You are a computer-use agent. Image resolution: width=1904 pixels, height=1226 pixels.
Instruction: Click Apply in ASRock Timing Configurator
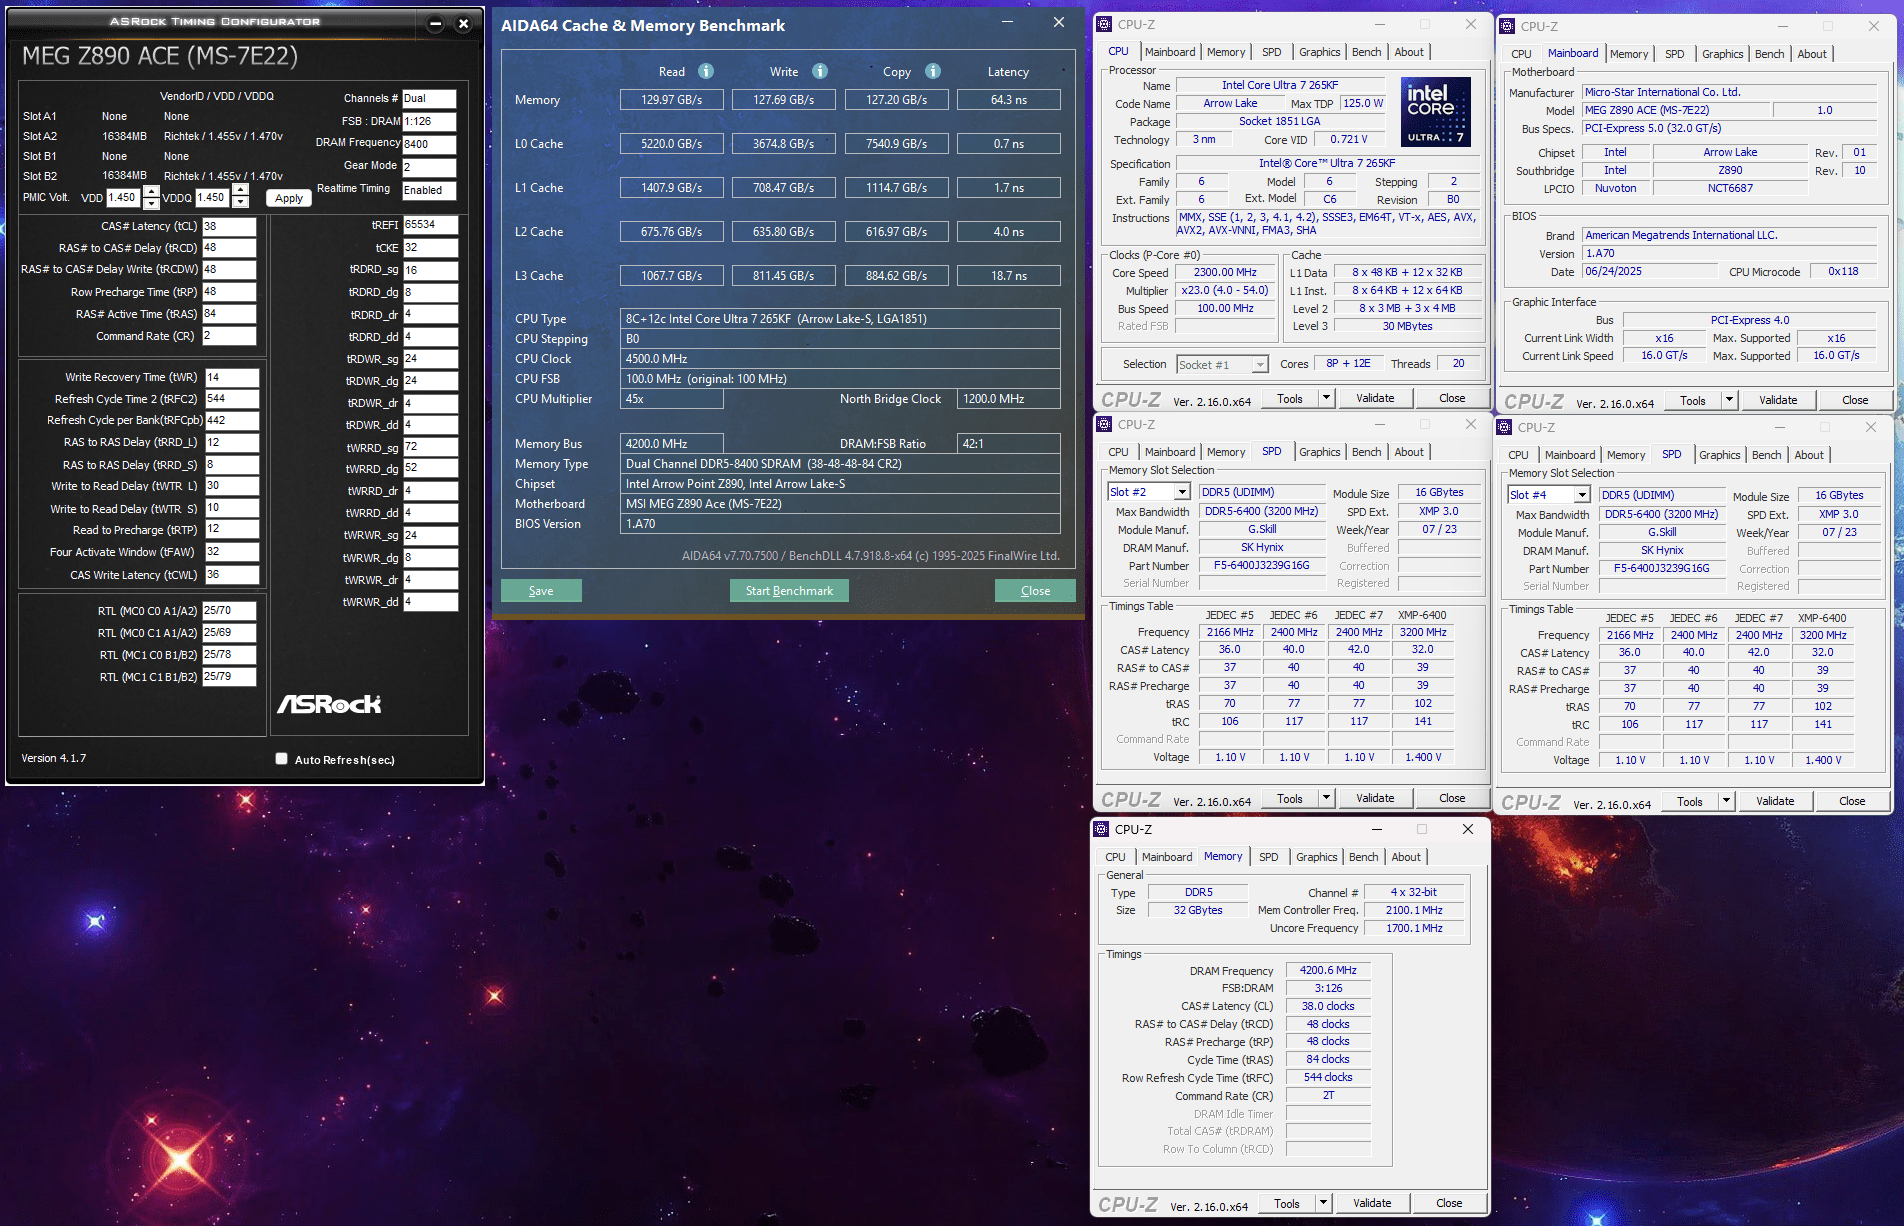pyautogui.click(x=289, y=198)
